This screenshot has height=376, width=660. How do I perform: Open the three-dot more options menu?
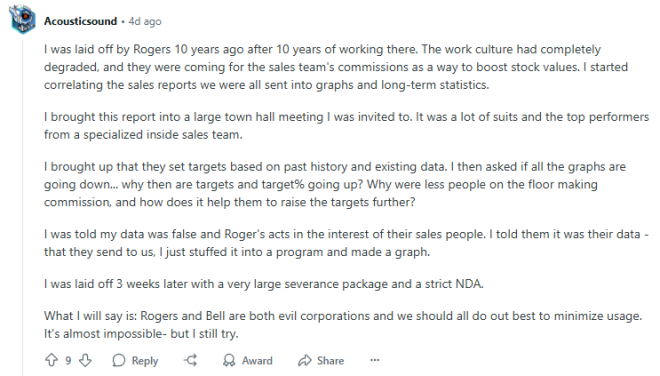coord(375,360)
